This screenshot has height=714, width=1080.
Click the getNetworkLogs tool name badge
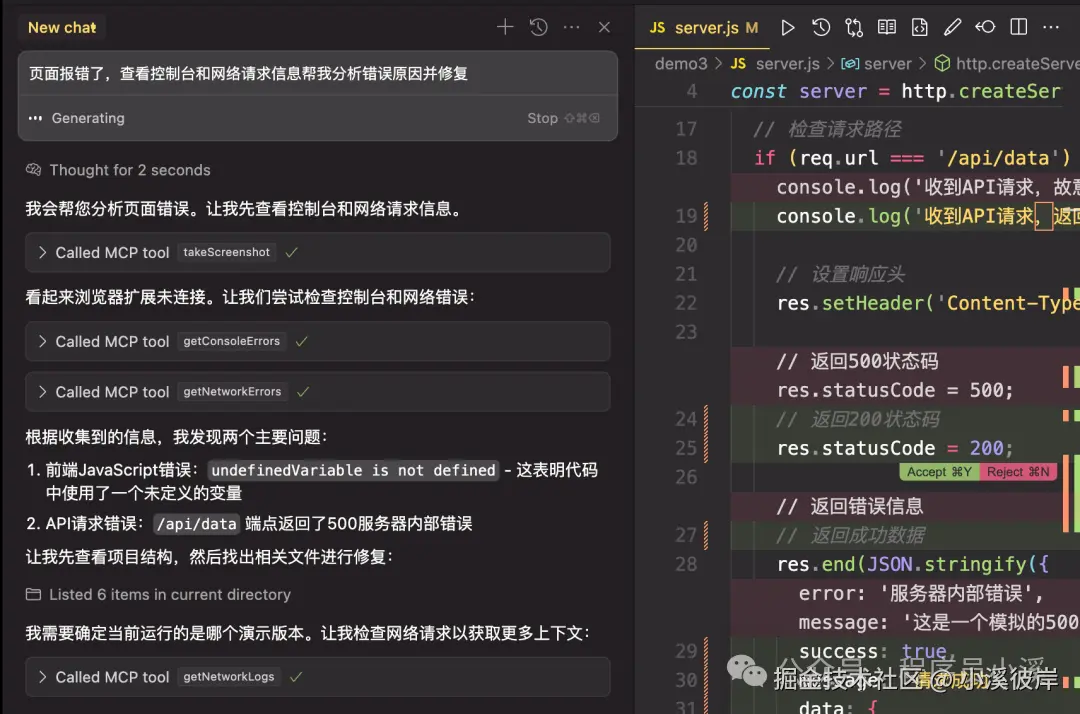tap(229, 677)
